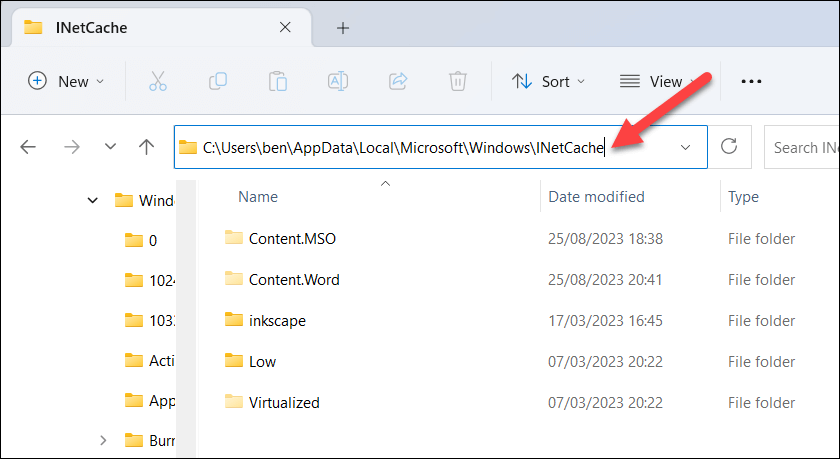
Task: Open the View layout menu
Action: 658,81
